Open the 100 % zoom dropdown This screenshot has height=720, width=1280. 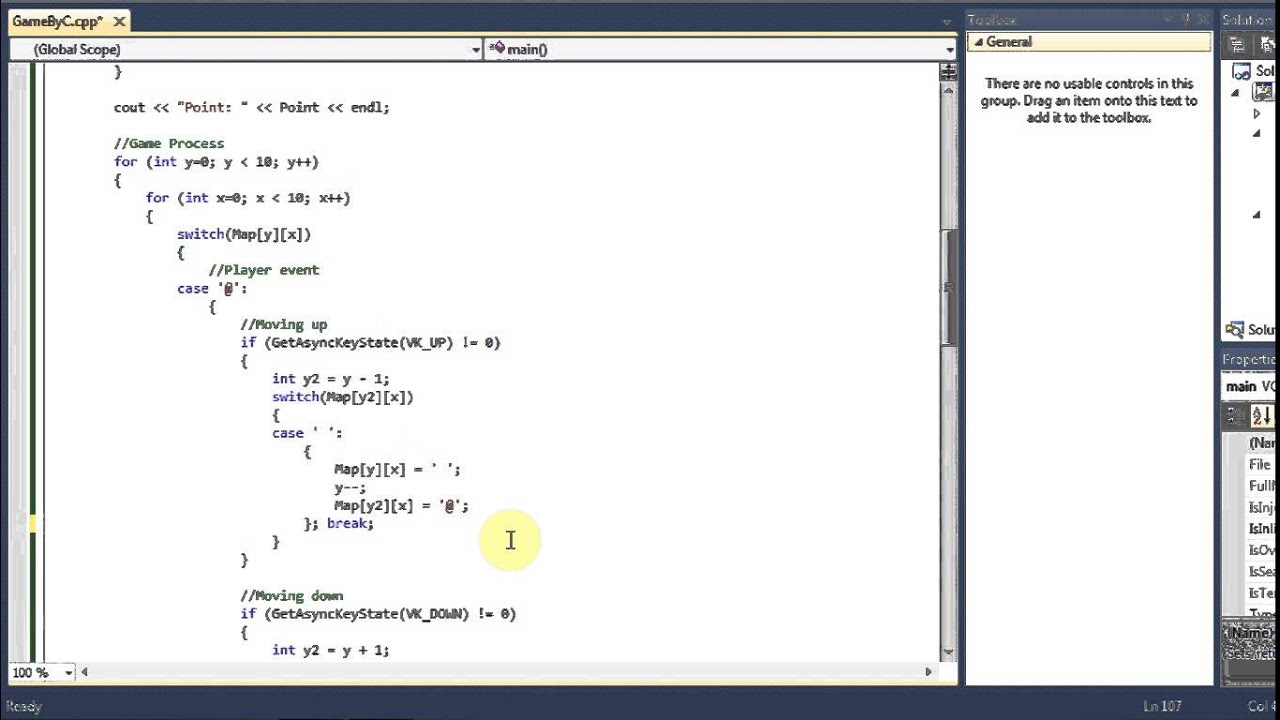(68, 672)
